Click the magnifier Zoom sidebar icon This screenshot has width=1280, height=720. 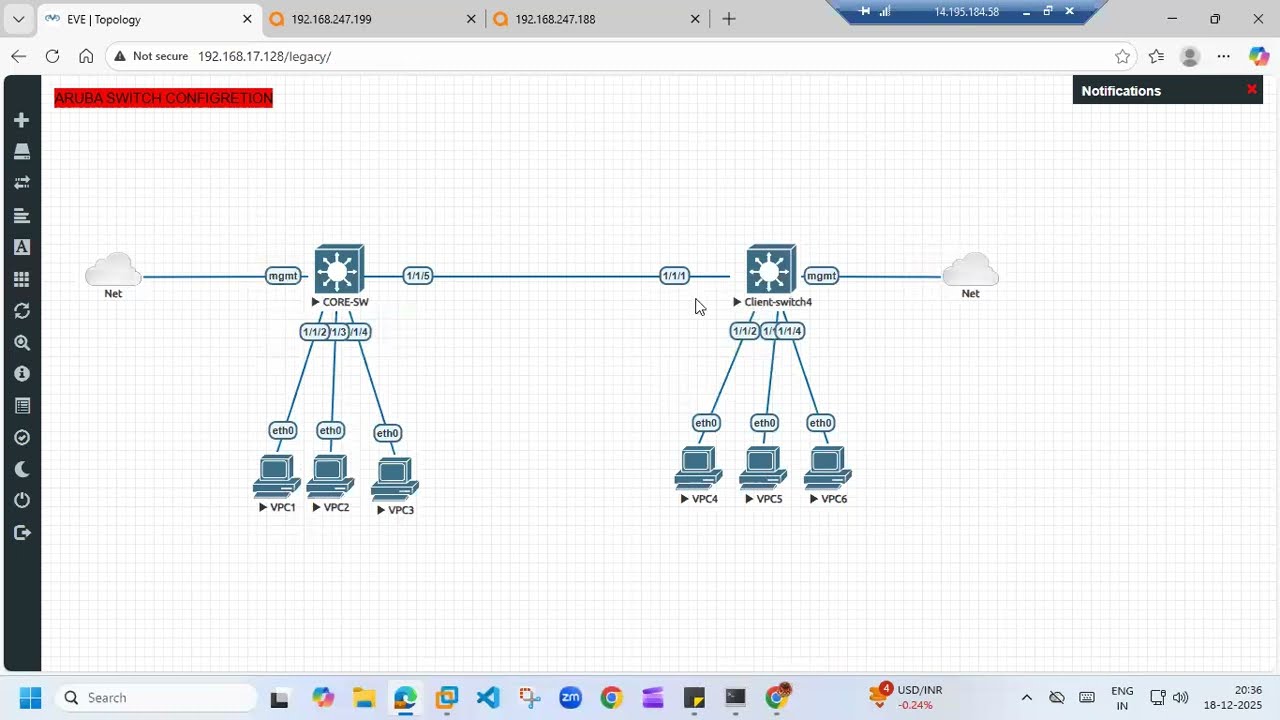[21, 342]
